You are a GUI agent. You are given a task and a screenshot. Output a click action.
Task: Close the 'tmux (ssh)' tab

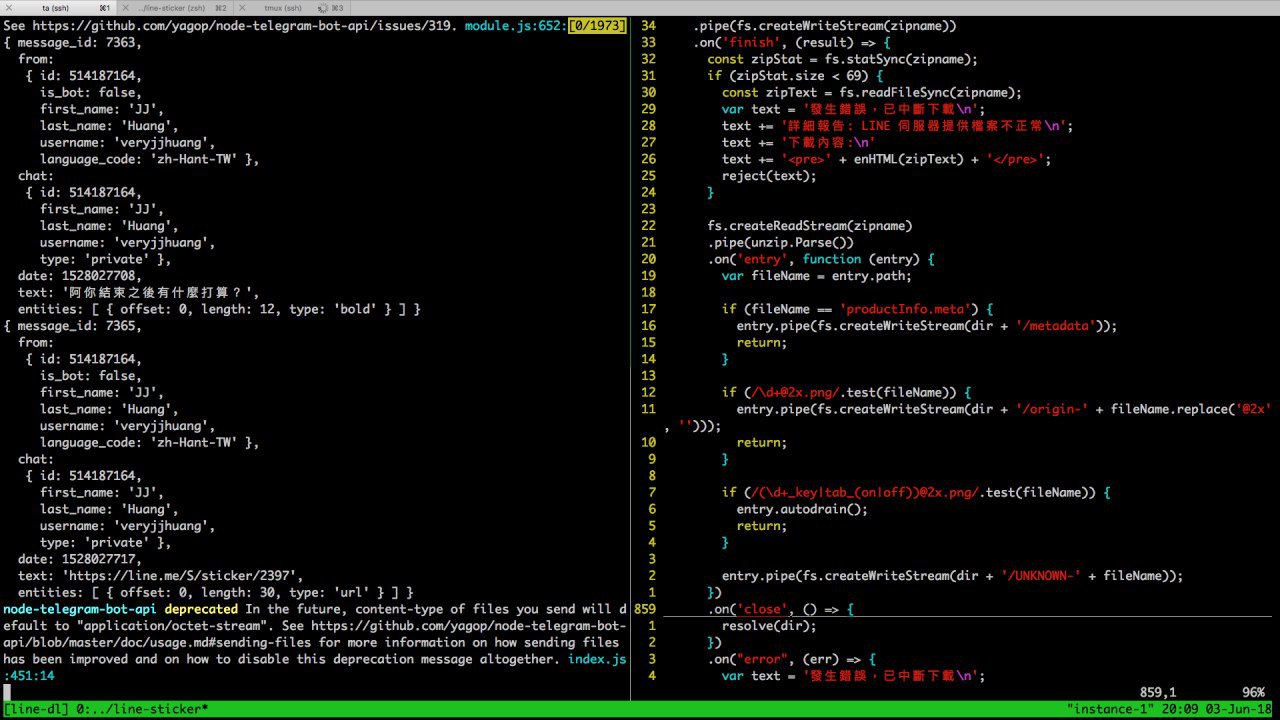click(243, 8)
